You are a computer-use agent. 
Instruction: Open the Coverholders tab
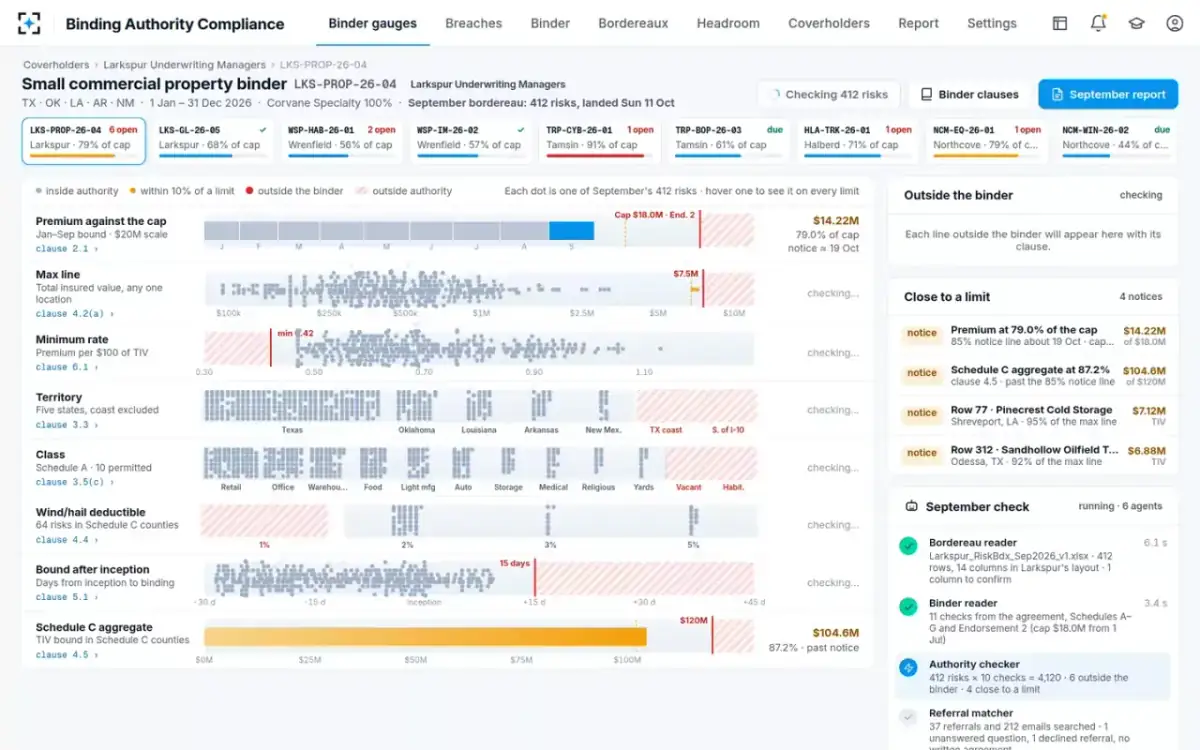(x=829, y=23)
